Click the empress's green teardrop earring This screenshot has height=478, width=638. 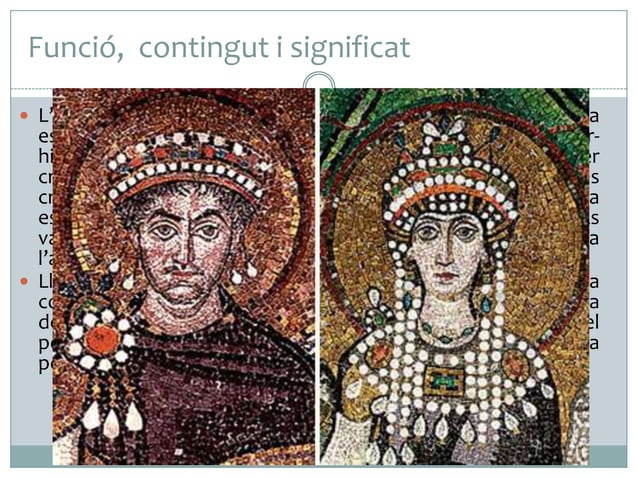coord(486,304)
